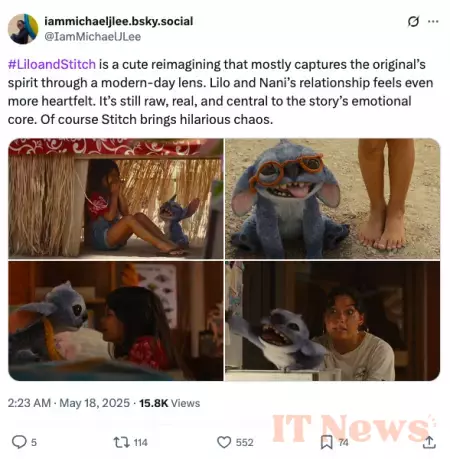Click the 552 likes count
Screen dimensions: 450x459
pos(245,442)
